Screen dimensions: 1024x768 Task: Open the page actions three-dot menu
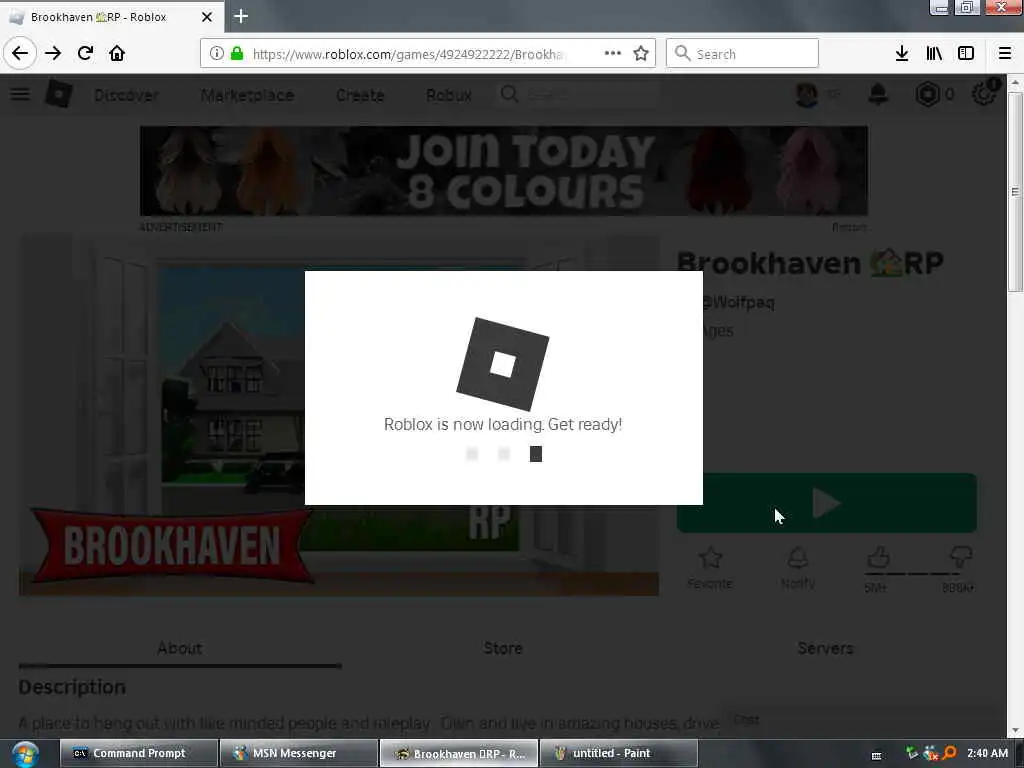[x=613, y=53]
